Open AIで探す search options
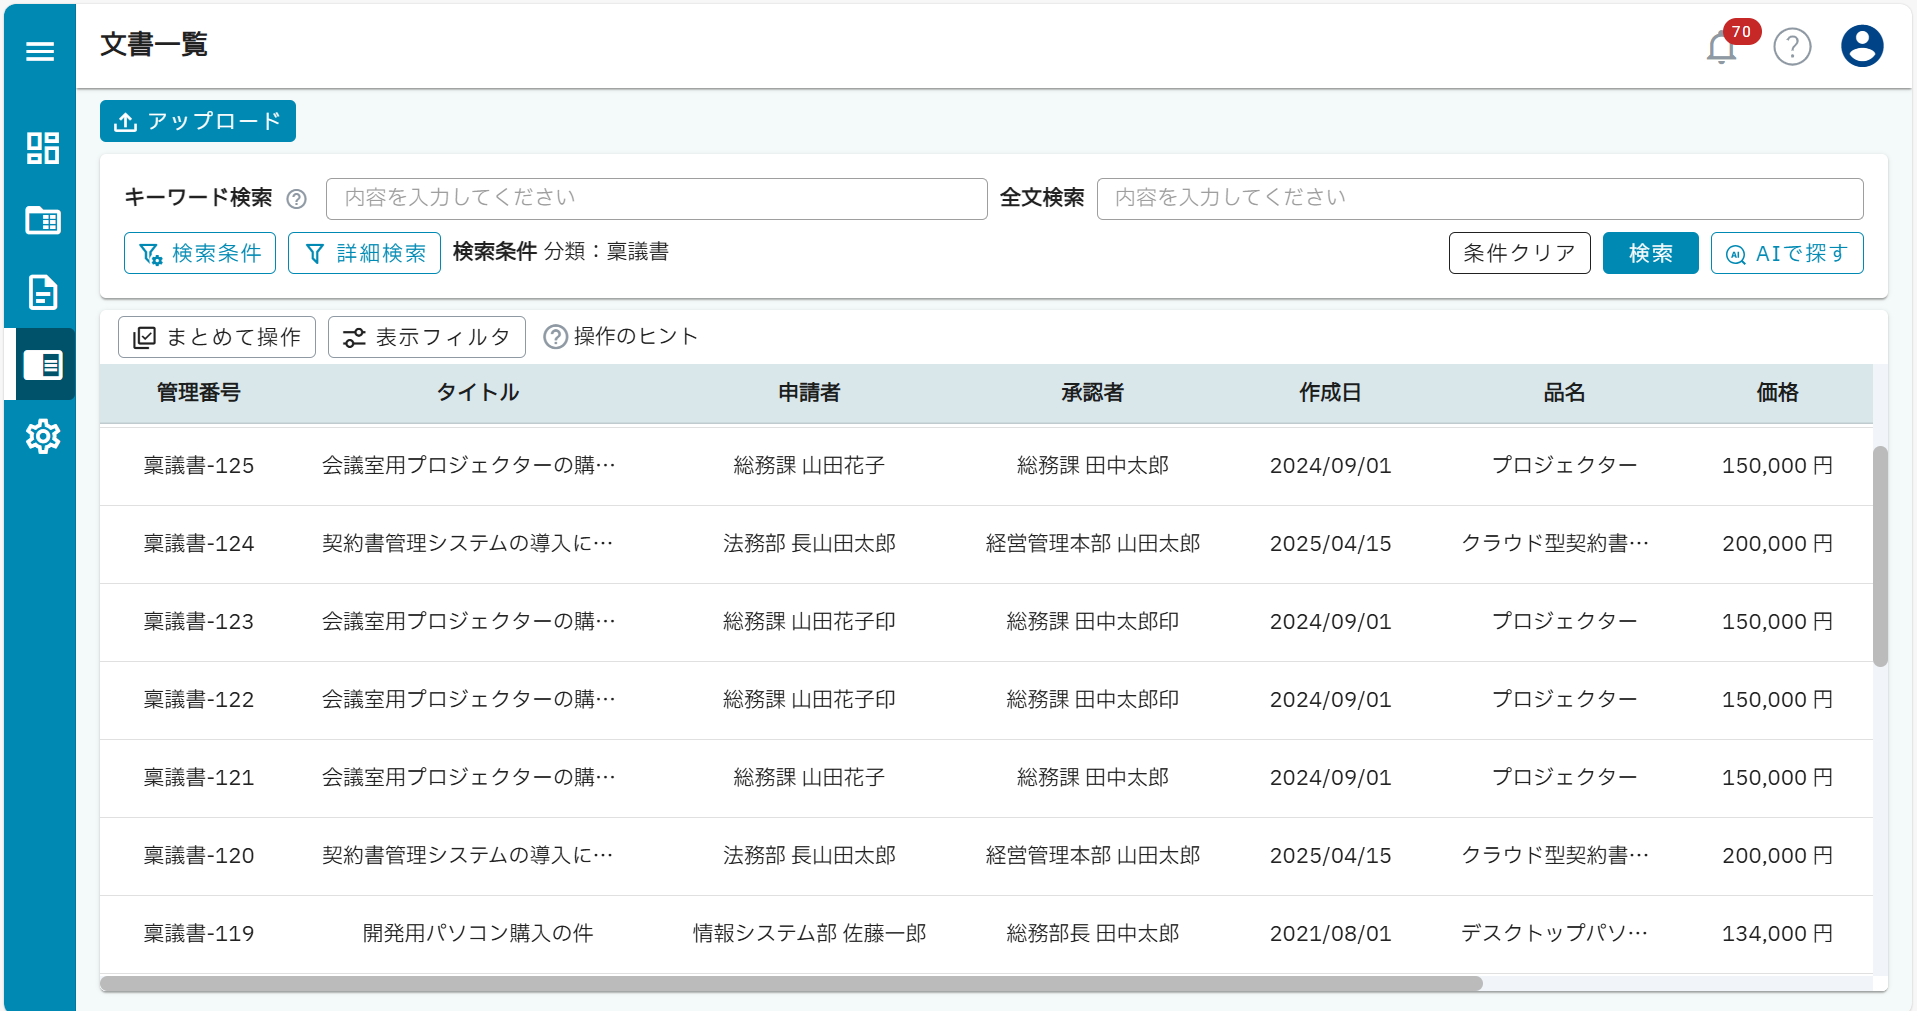 [1786, 253]
